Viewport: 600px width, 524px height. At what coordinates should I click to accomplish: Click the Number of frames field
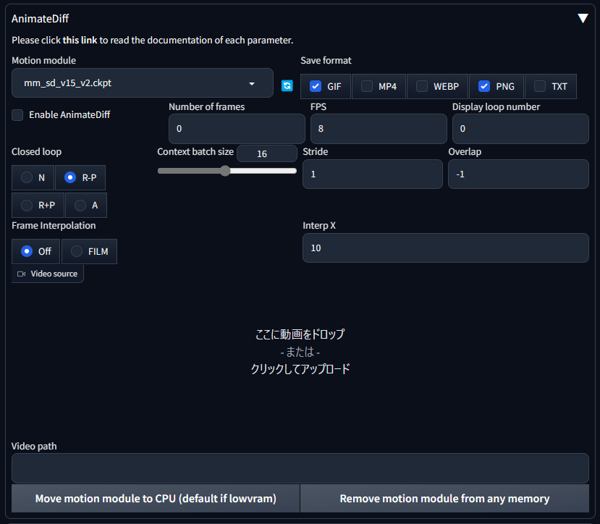(x=237, y=129)
